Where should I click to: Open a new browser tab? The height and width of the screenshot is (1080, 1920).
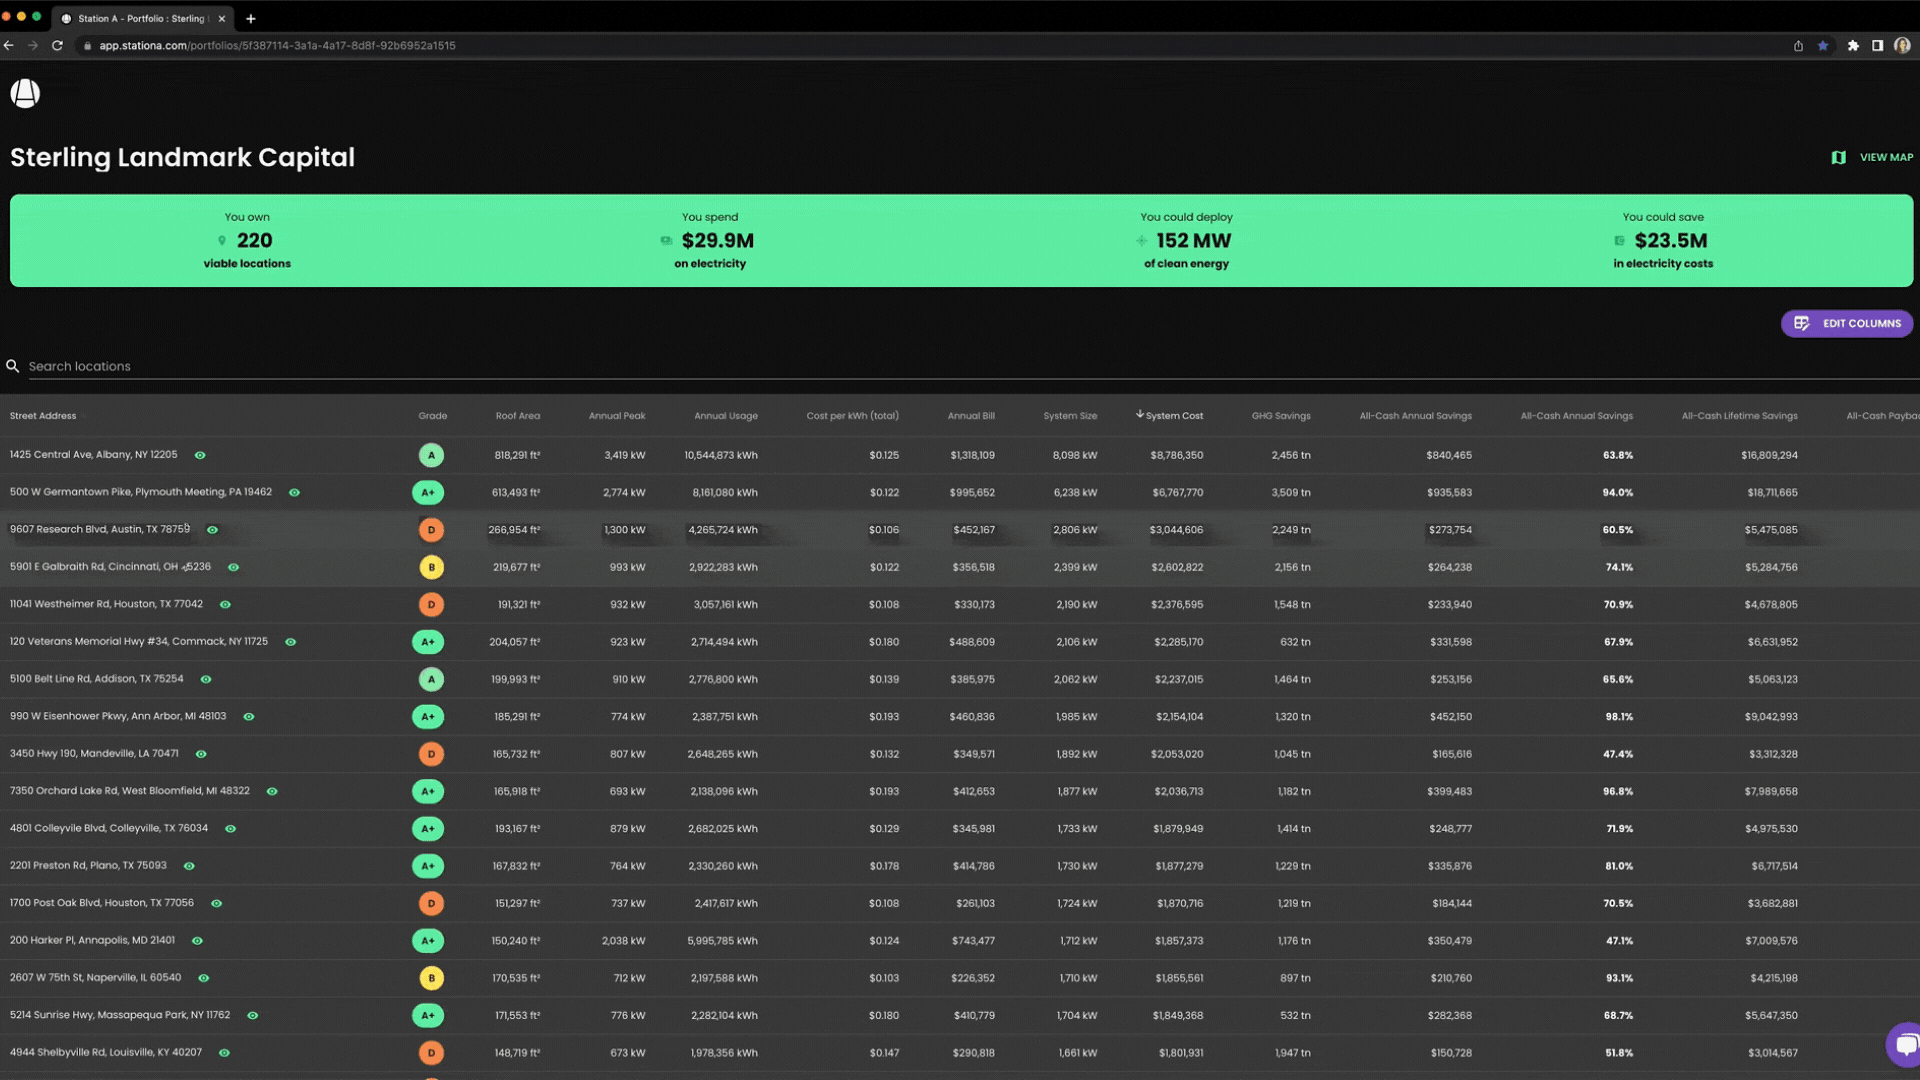click(251, 18)
